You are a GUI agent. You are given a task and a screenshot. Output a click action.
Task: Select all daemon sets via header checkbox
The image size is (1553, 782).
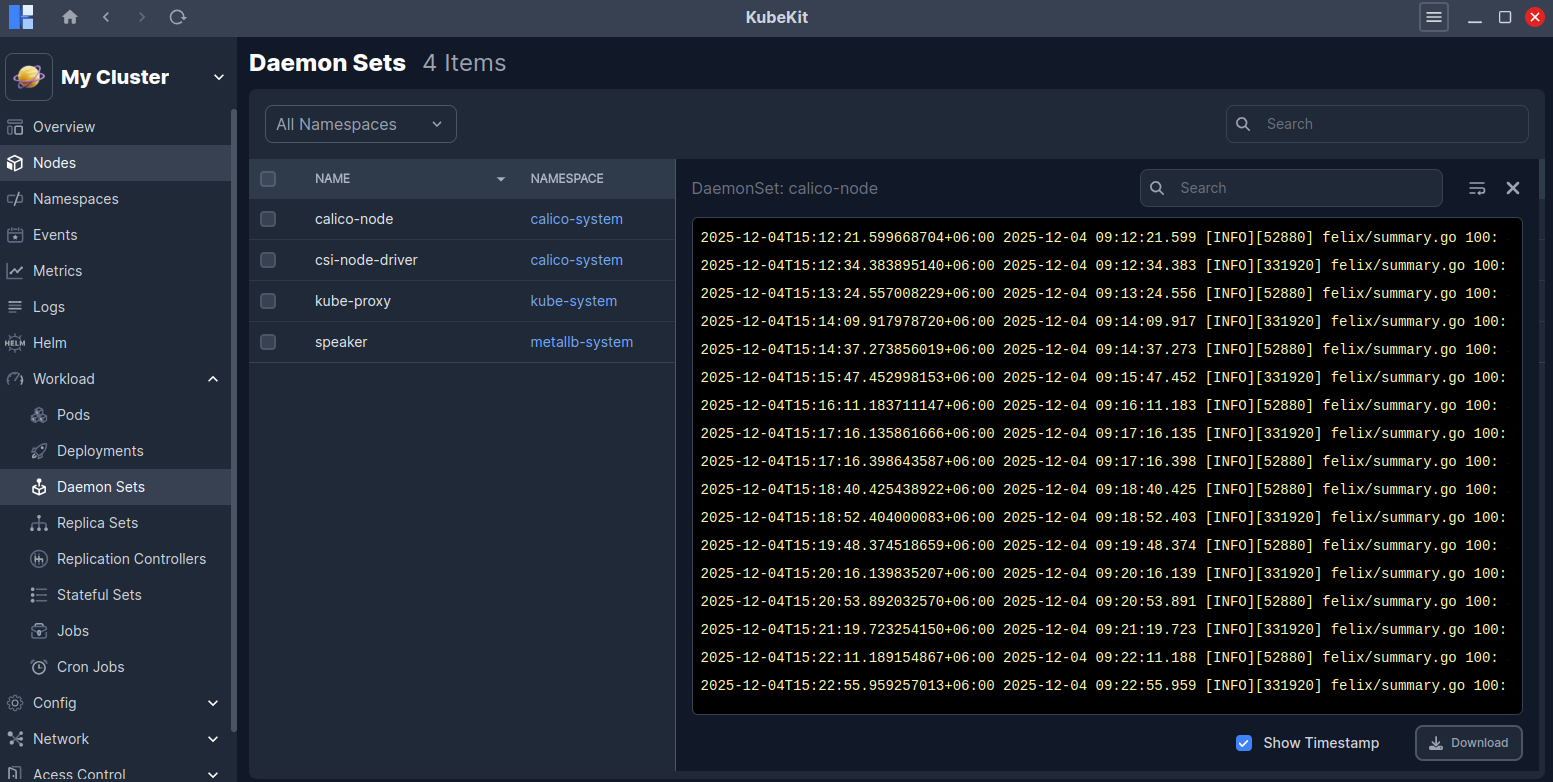(x=267, y=178)
